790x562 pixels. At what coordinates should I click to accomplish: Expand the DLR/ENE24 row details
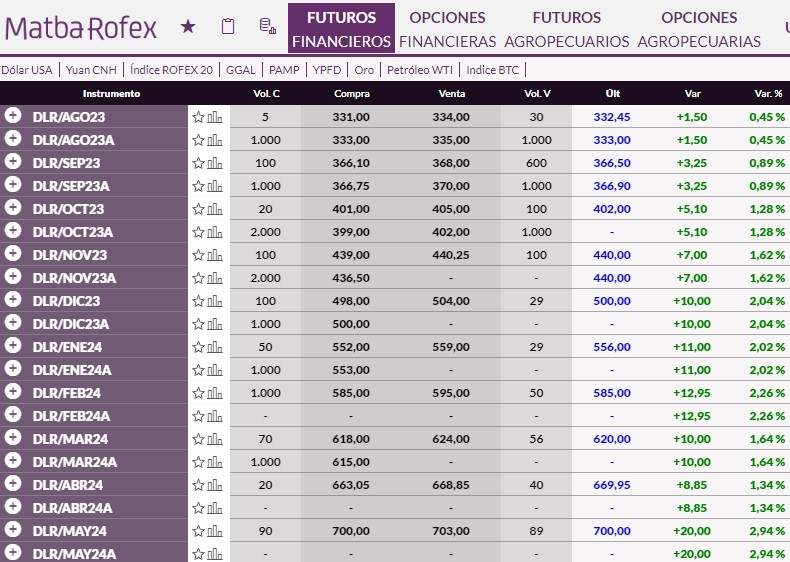(x=13, y=346)
